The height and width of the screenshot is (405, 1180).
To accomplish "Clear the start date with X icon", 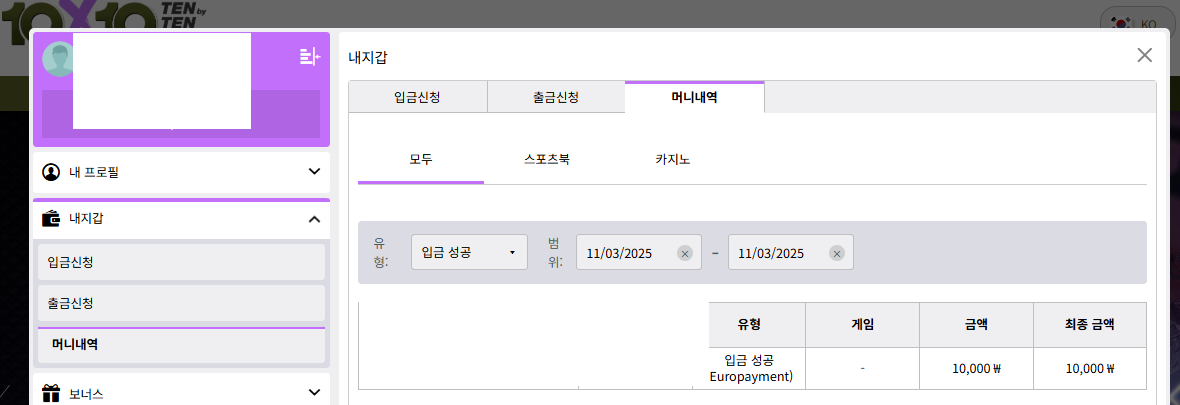I will tap(685, 253).
